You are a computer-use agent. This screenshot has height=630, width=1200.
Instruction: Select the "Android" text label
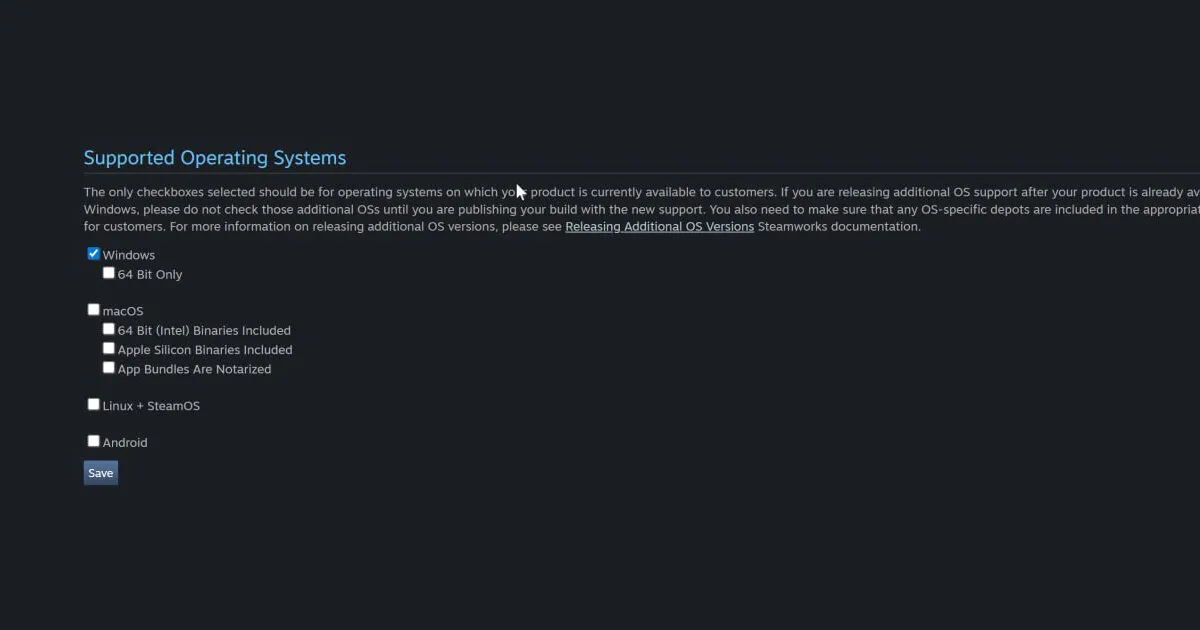tap(125, 443)
